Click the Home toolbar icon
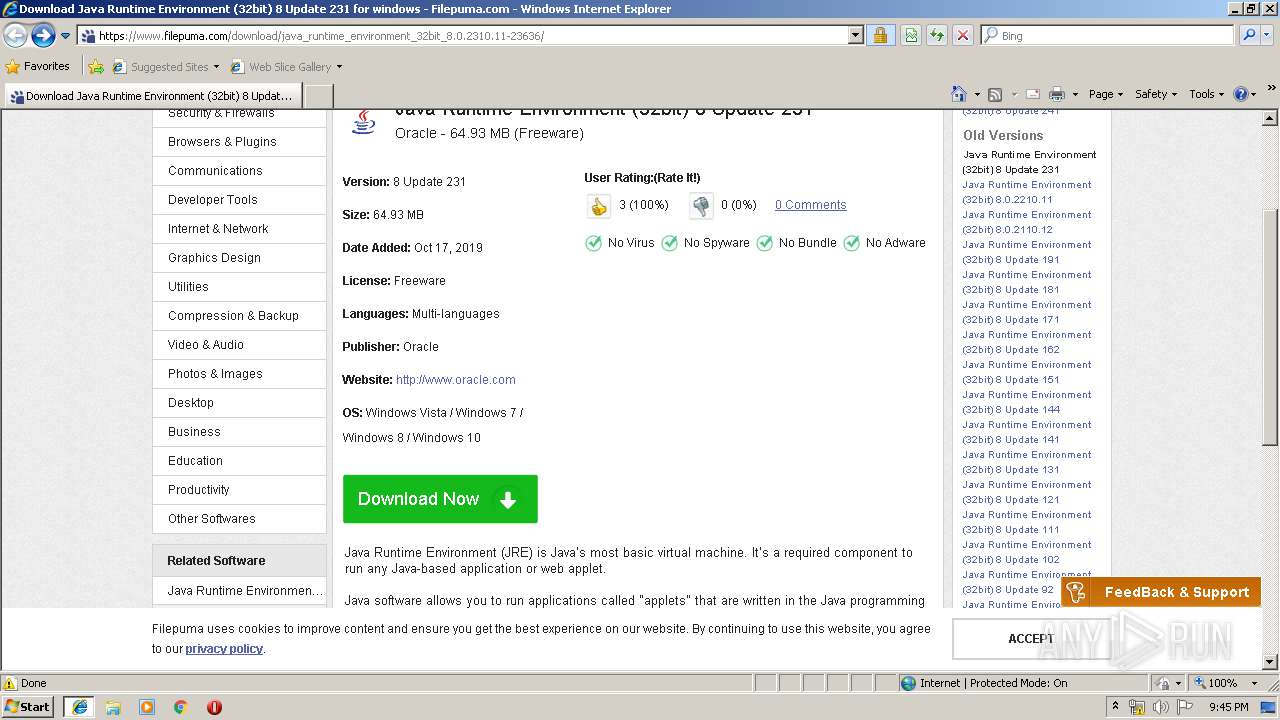The height and width of the screenshot is (720, 1280). (959, 94)
